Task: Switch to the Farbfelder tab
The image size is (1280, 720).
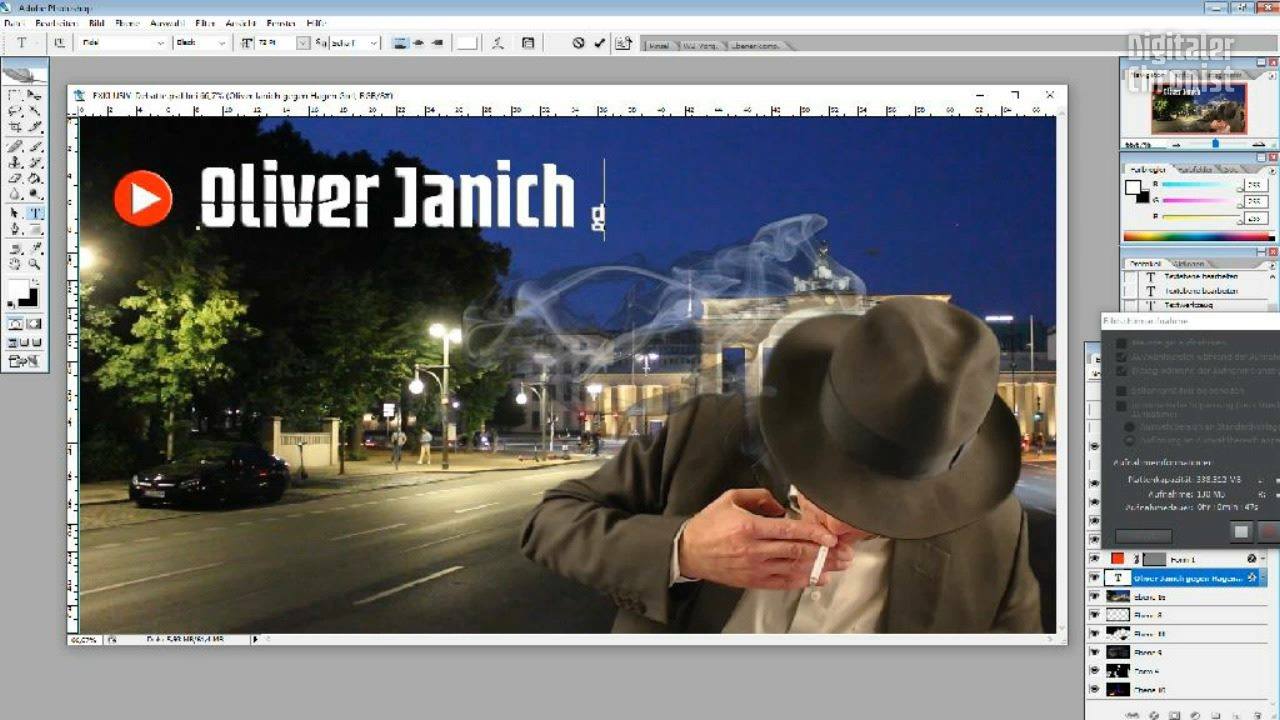Action: (x=1194, y=170)
